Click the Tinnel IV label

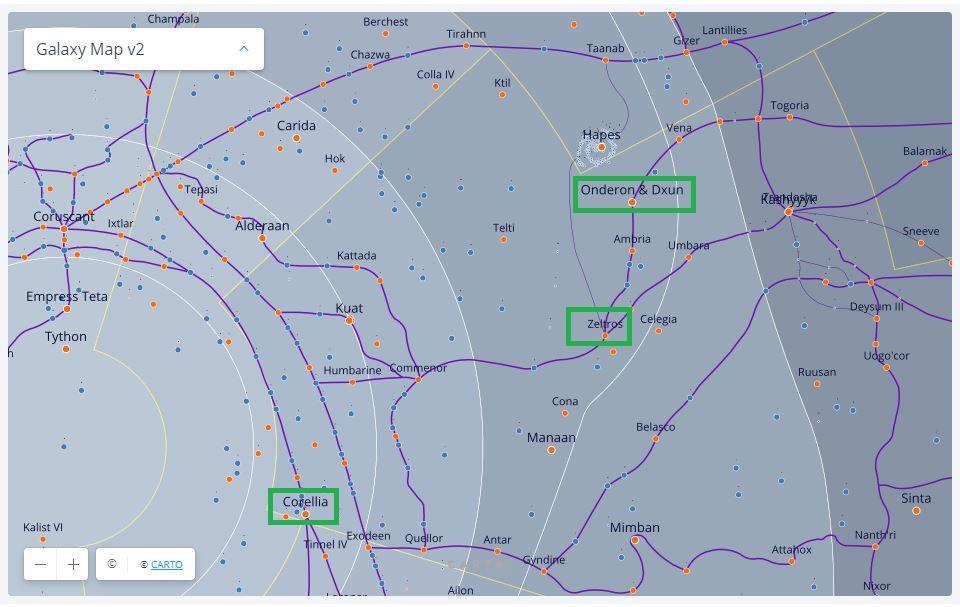pyautogui.click(x=325, y=544)
